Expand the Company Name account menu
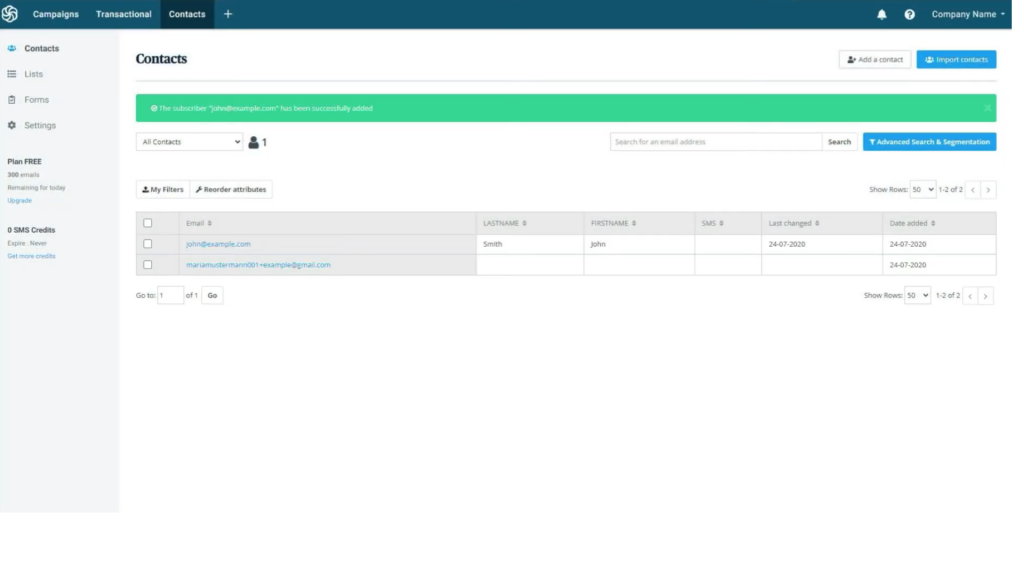Image resolution: width=1024 pixels, height=576 pixels. pos(968,14)
